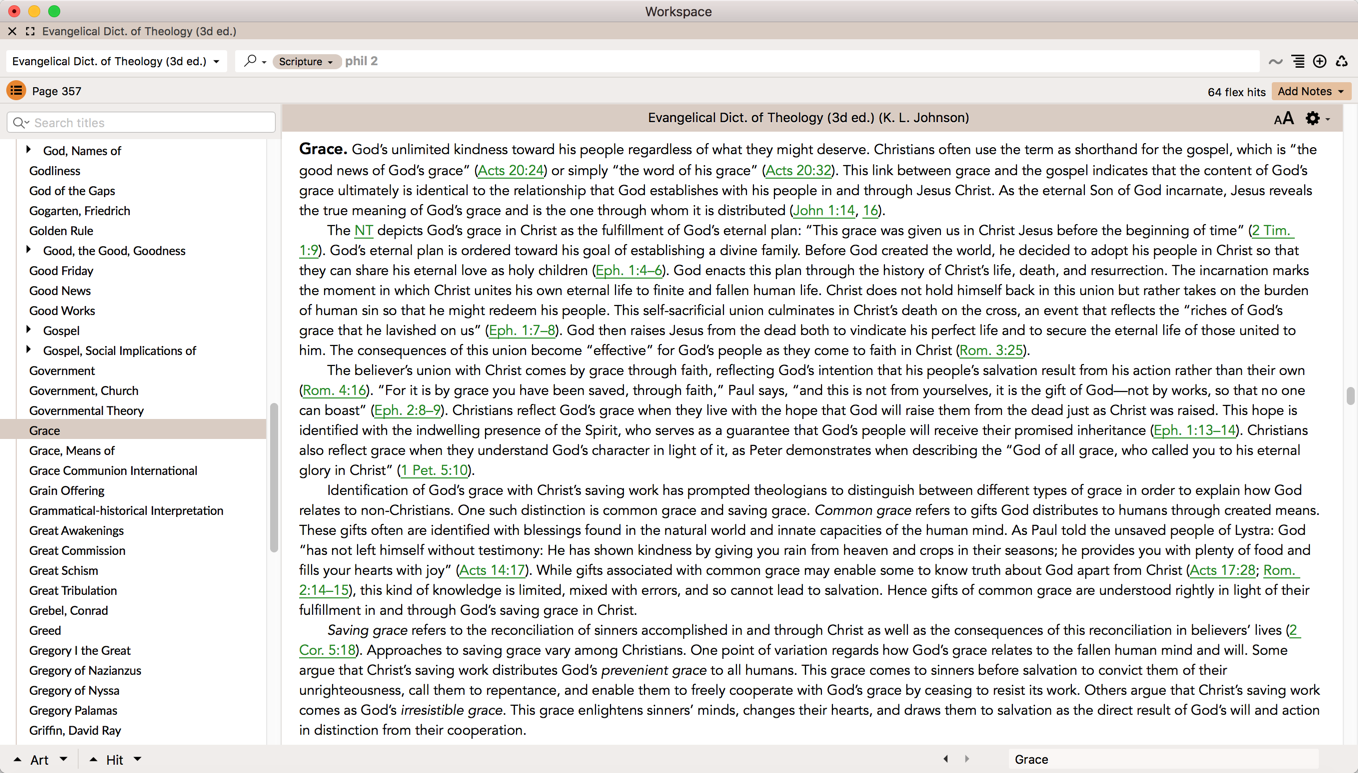Jump to previous Hit with up arrow
Viewport: 1358px width, 773px height.
click(93, 760)
